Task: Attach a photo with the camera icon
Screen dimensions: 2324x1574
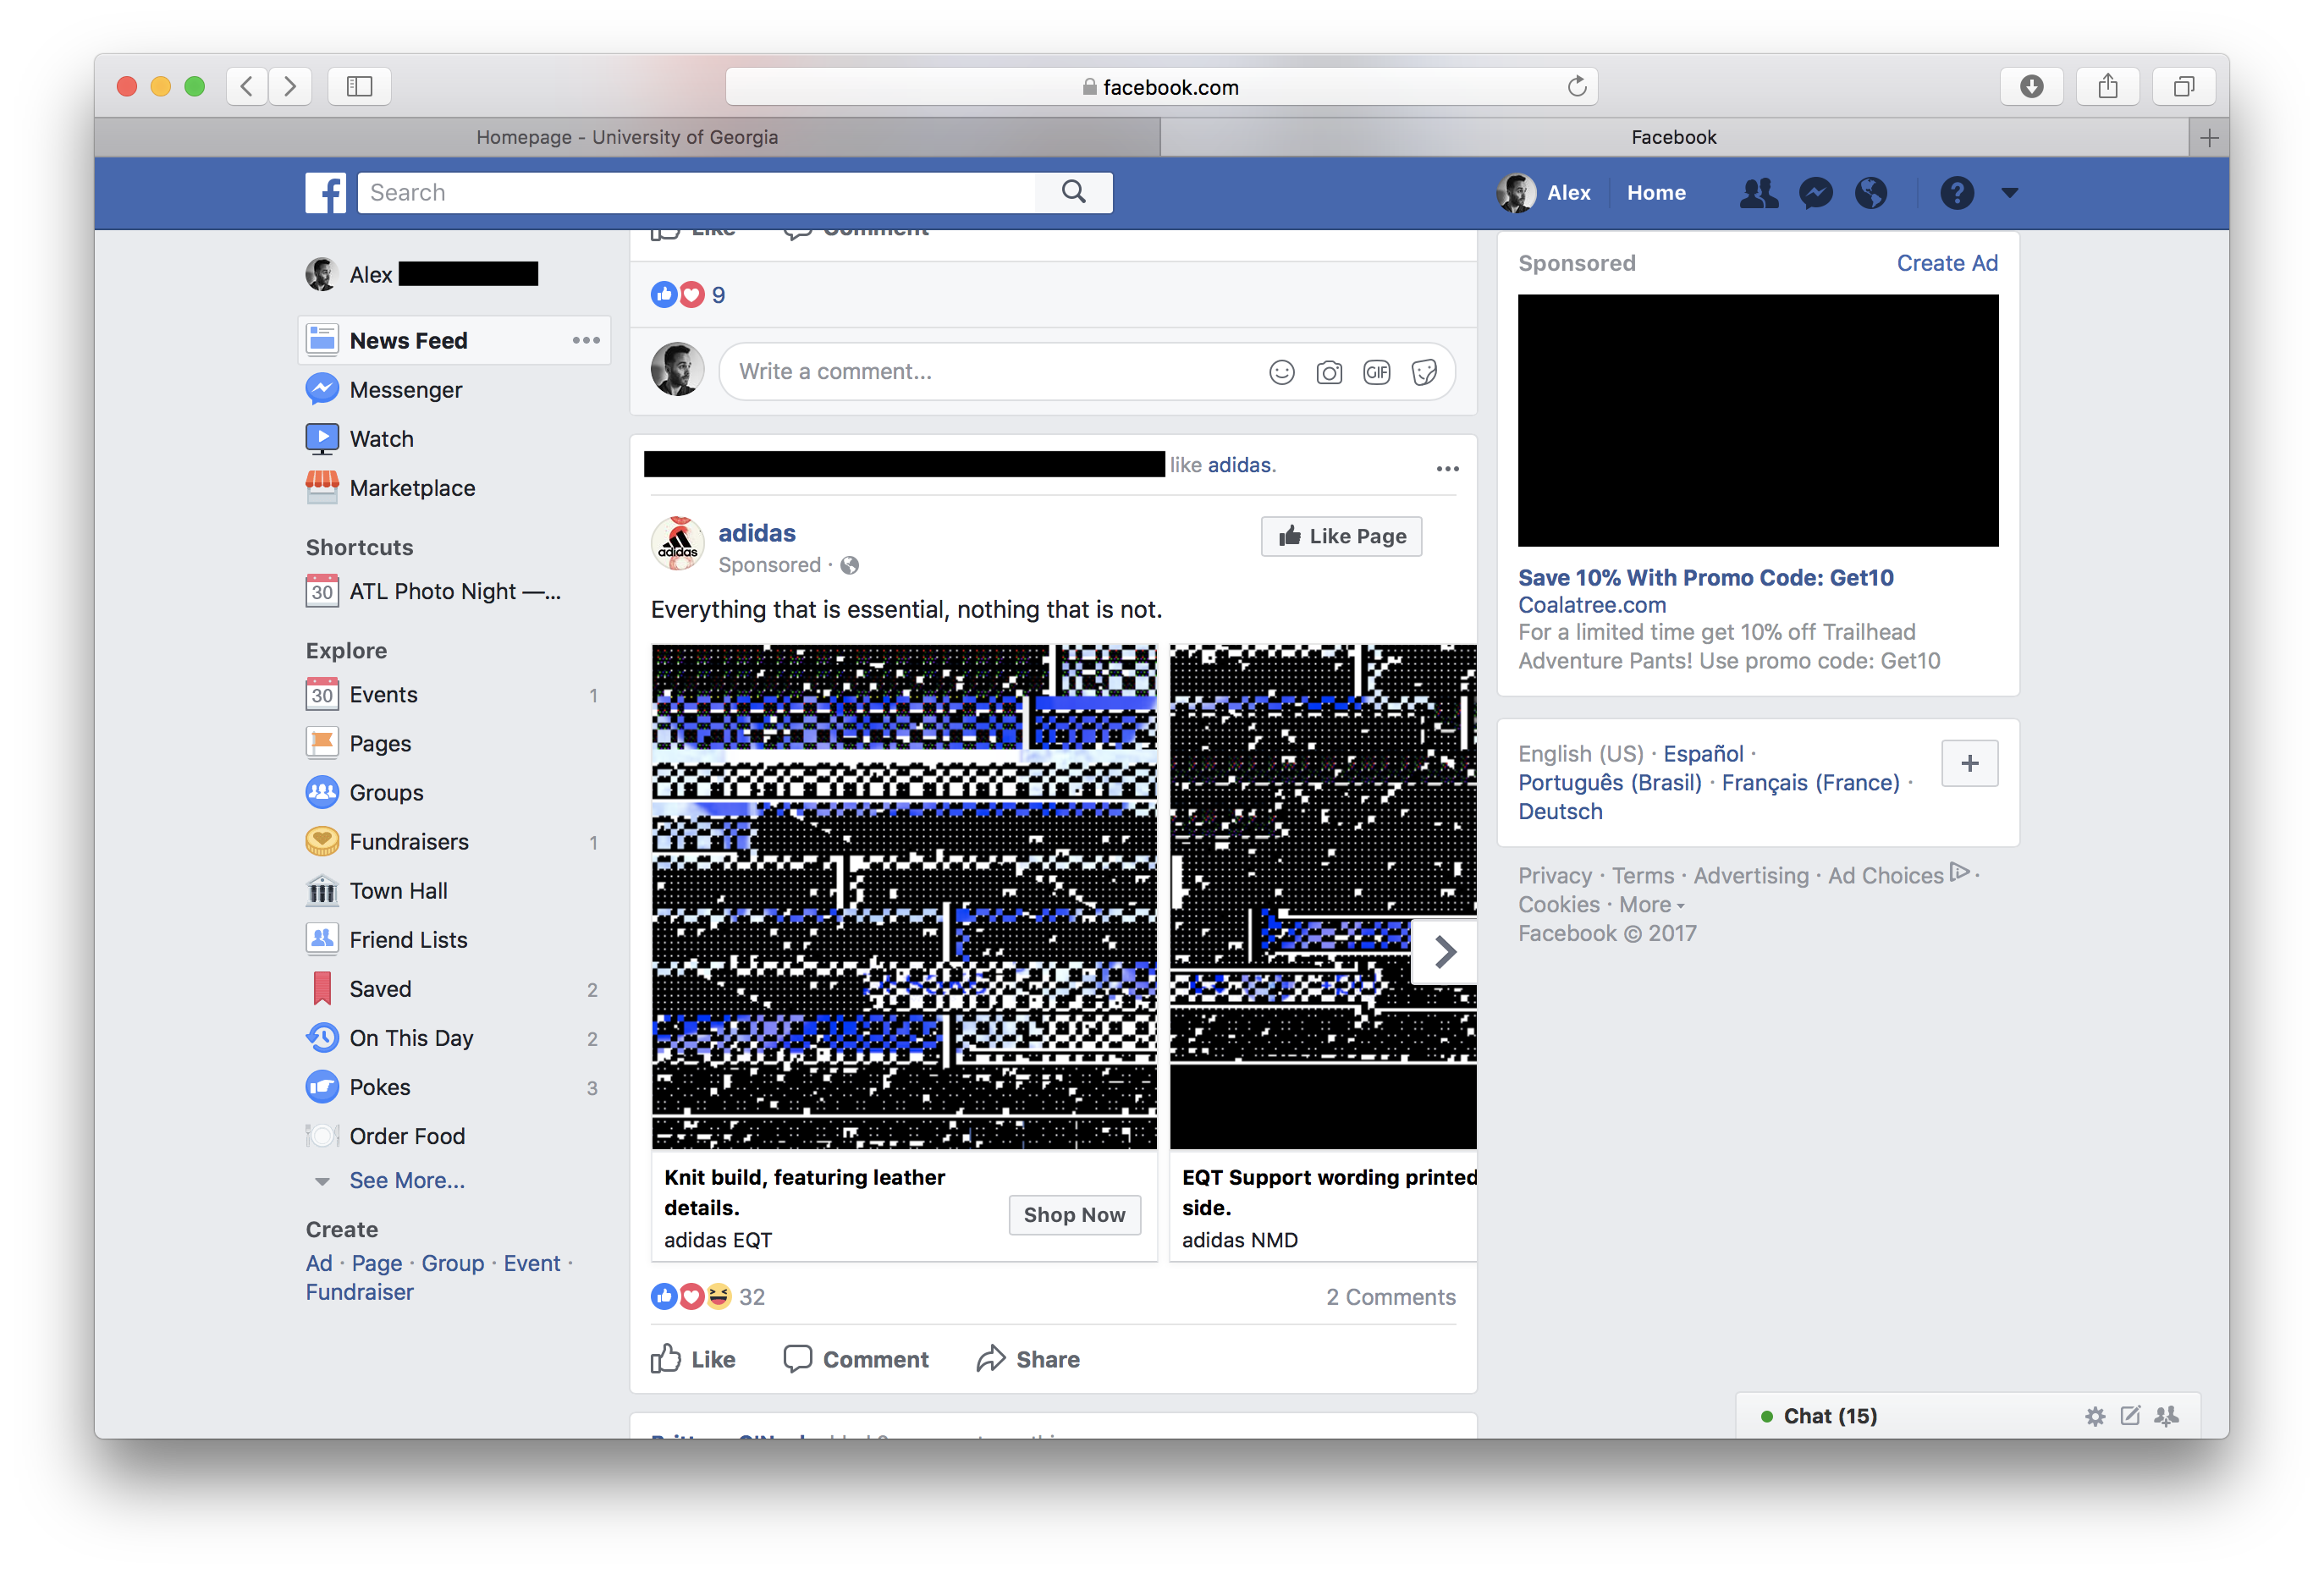Action: 1329,372
